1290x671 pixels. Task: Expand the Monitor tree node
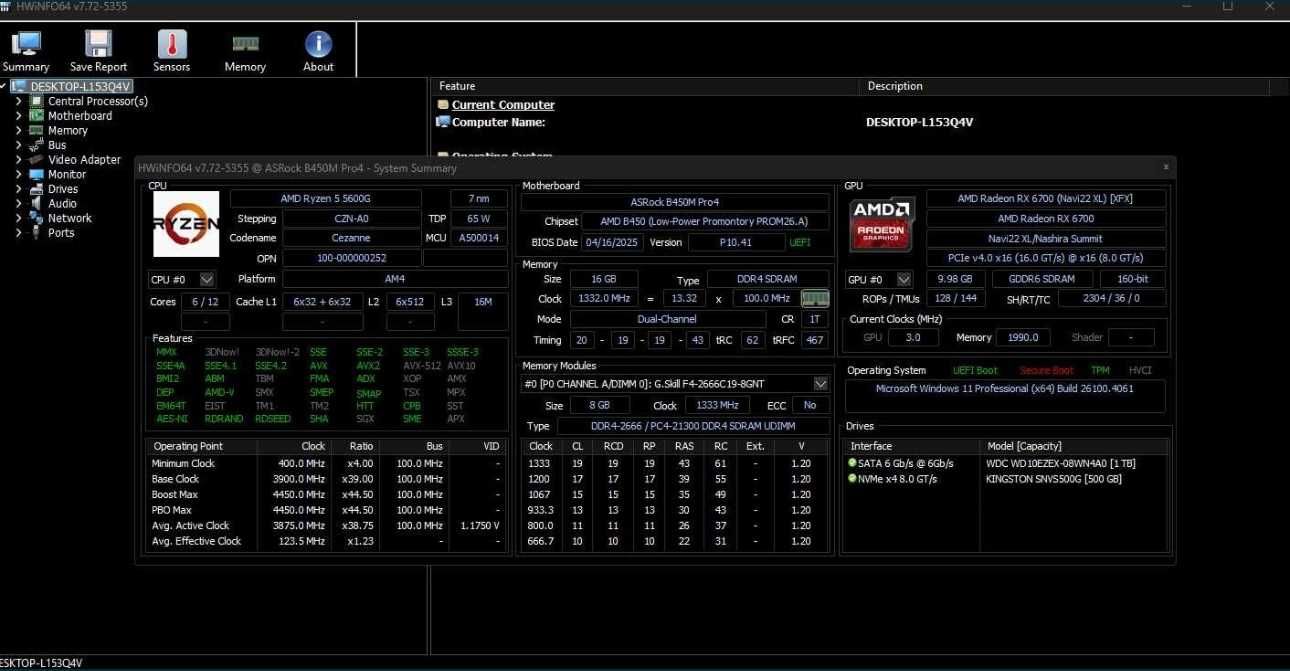18,174
